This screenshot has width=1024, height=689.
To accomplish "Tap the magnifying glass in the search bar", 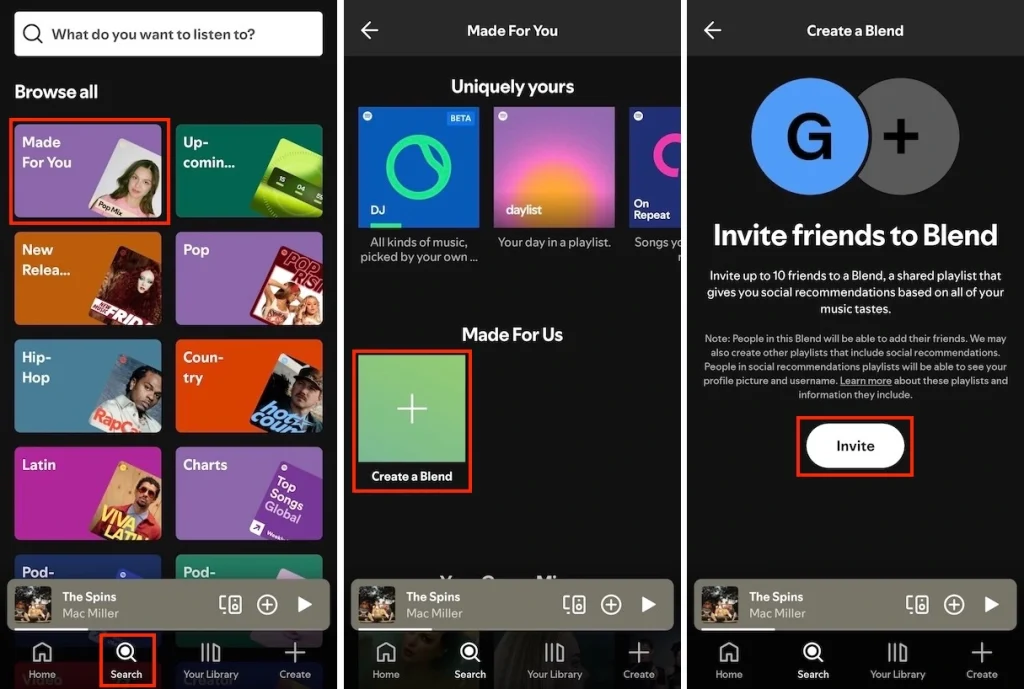I will click(x=32, y=33).
